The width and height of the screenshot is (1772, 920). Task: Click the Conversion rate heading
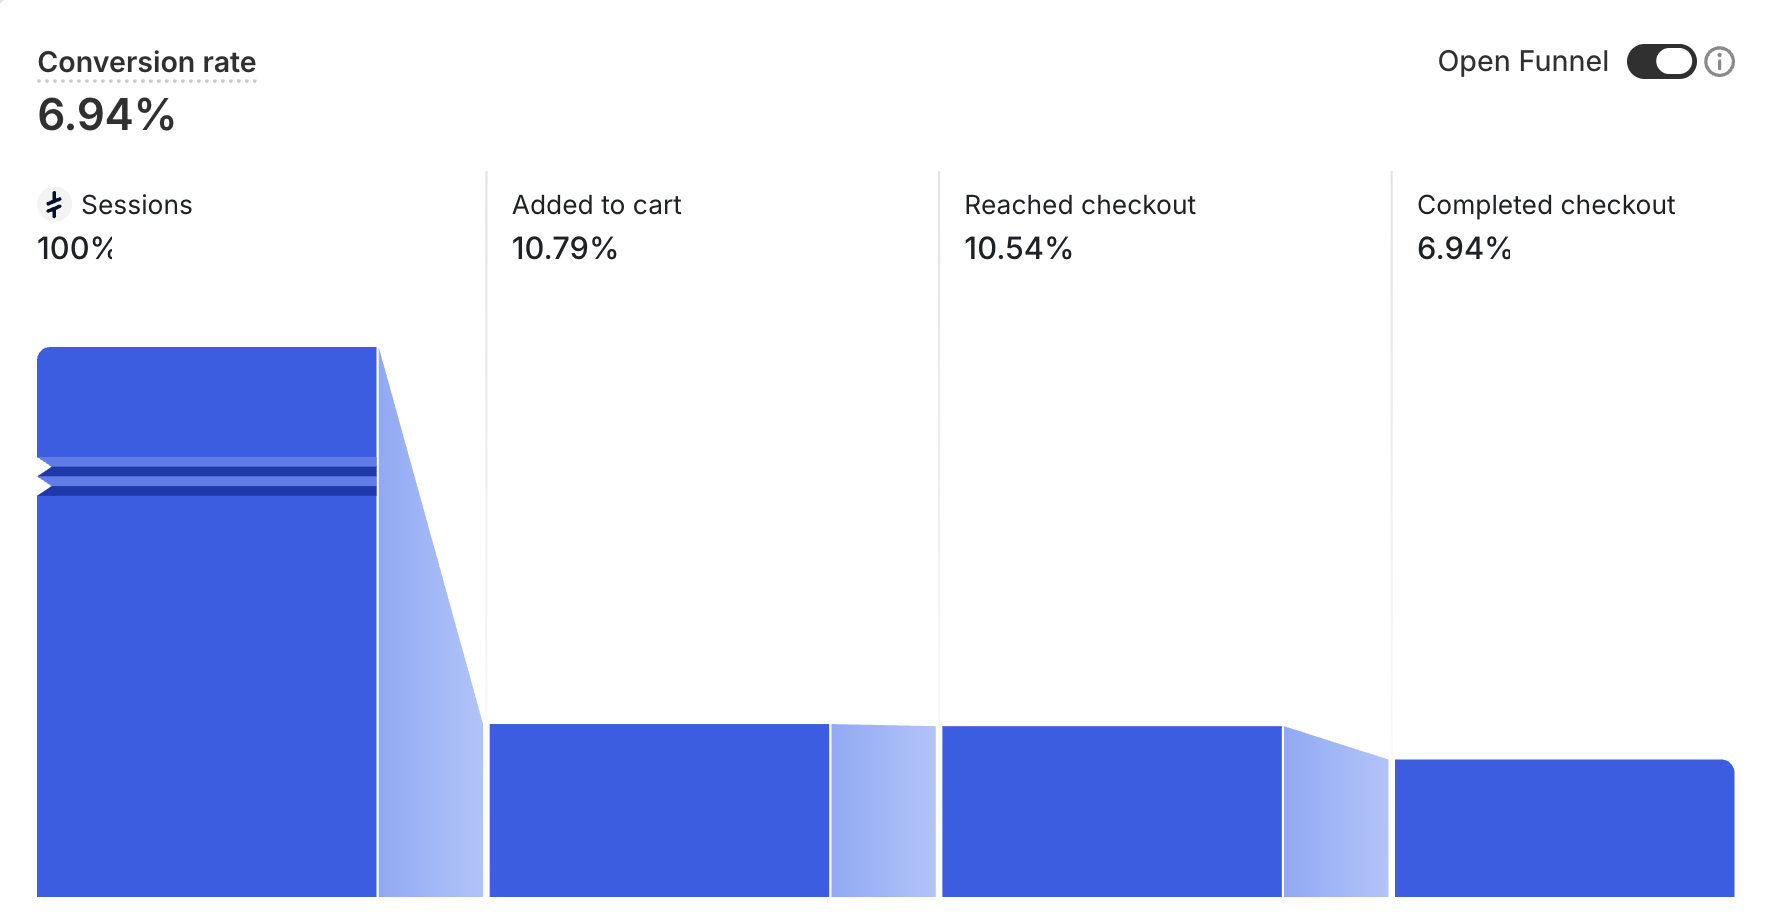pyautogui.click(x=147, y=62)
